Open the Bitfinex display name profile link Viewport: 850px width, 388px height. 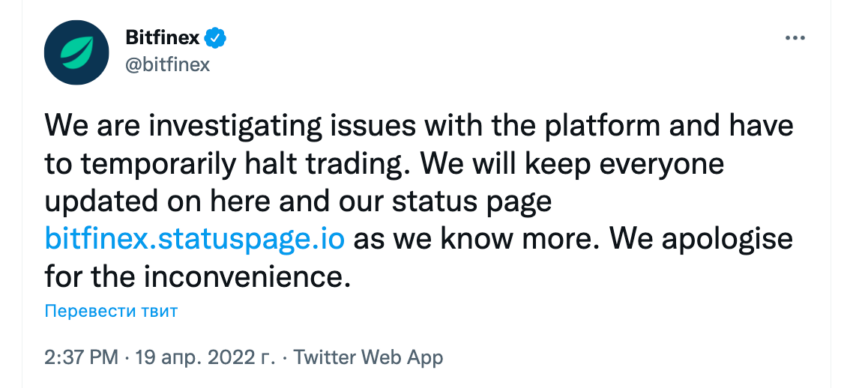tap(165, 38)
